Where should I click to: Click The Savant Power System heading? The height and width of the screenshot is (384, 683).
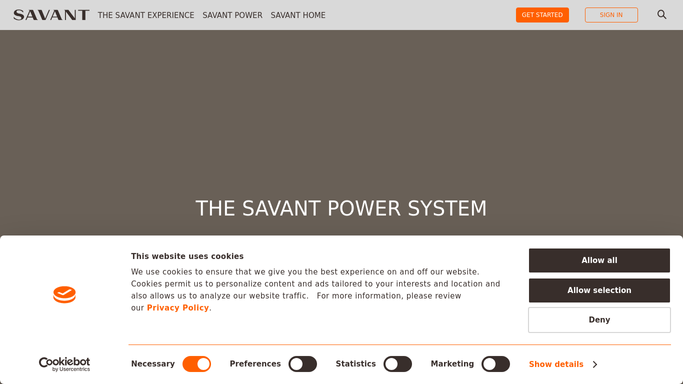tap(341, 209)
